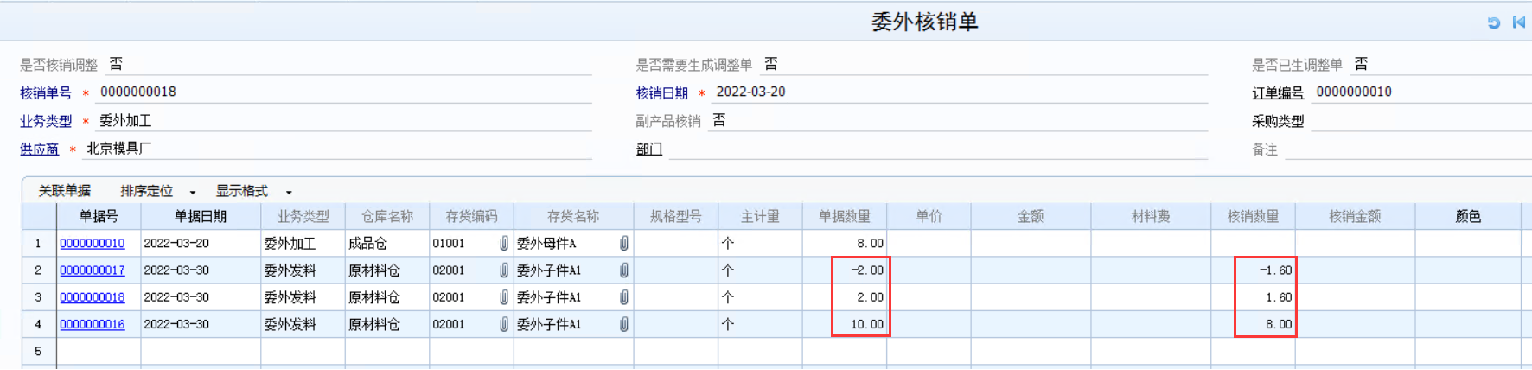Image resolution: width=1532 pixels, height=370 pixels.
Task: Click the 是否已生调整单 field value 否
Action: click(x=1361, y=64)
